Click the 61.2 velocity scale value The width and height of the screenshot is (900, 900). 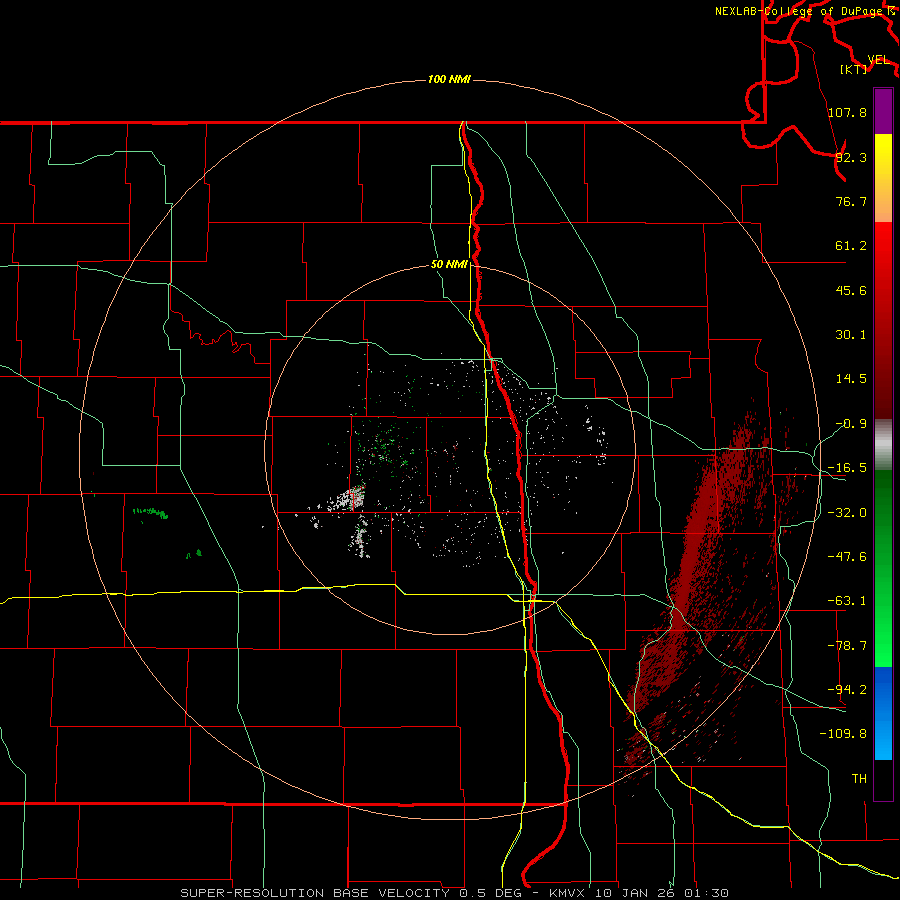851,246
